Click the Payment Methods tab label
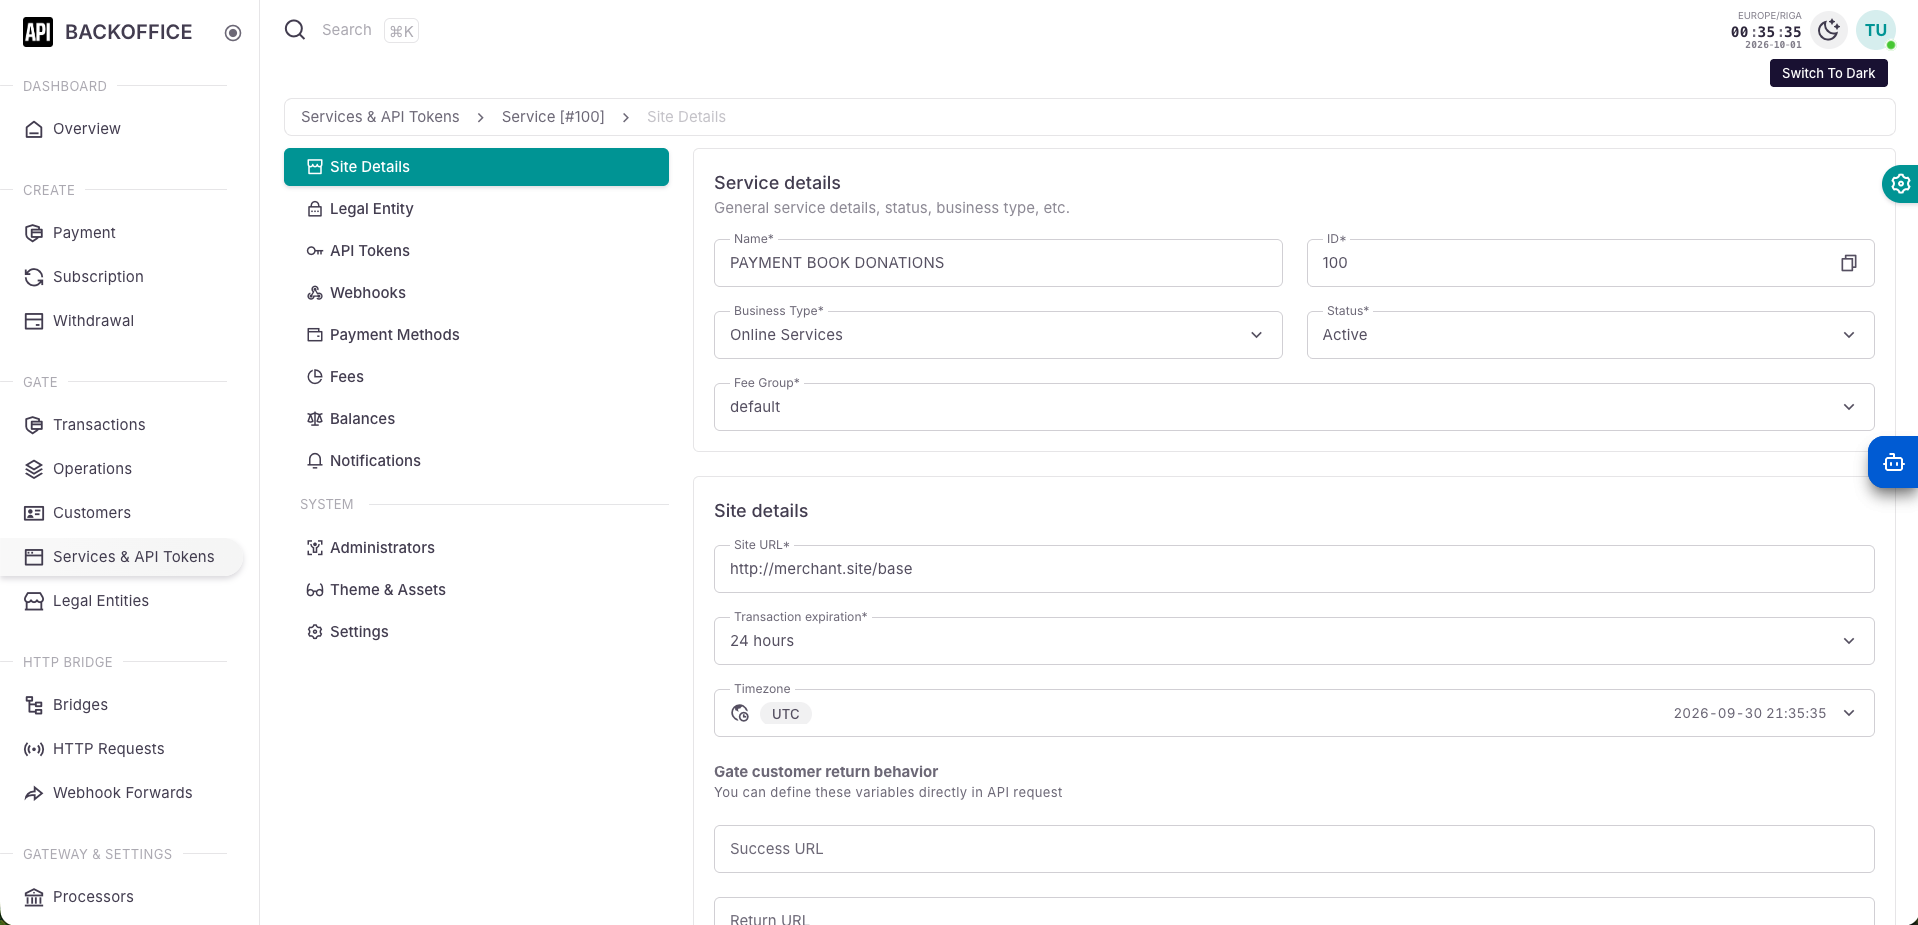 (395, 335)
